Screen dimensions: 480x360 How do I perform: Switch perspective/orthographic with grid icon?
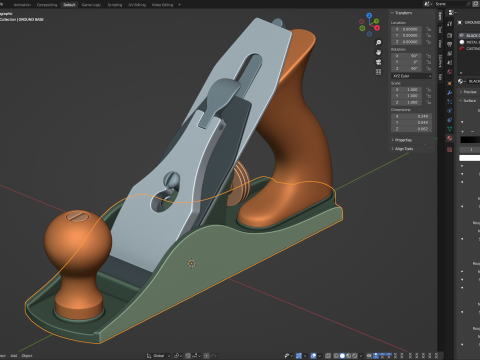pyautogui.click(x=378, y=72)
